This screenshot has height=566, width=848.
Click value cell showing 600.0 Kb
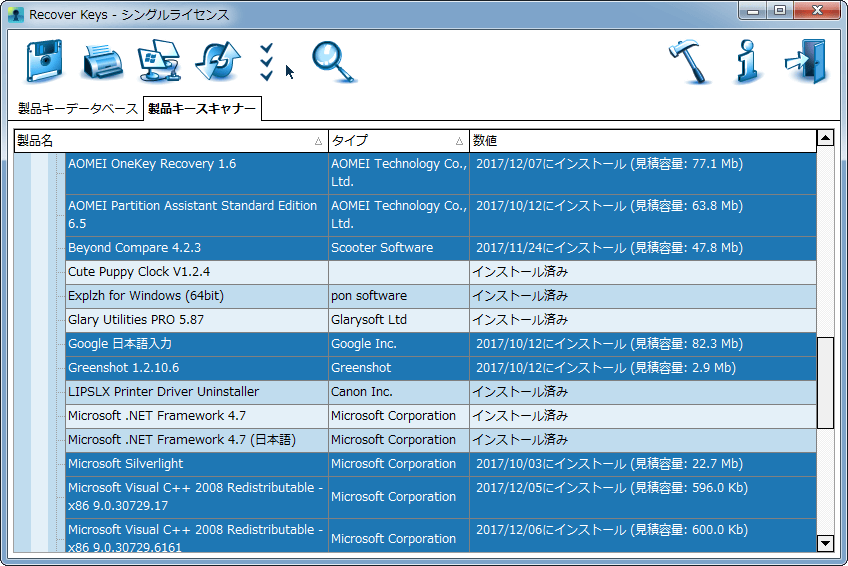pyautogui.click(x=642, y=536)
